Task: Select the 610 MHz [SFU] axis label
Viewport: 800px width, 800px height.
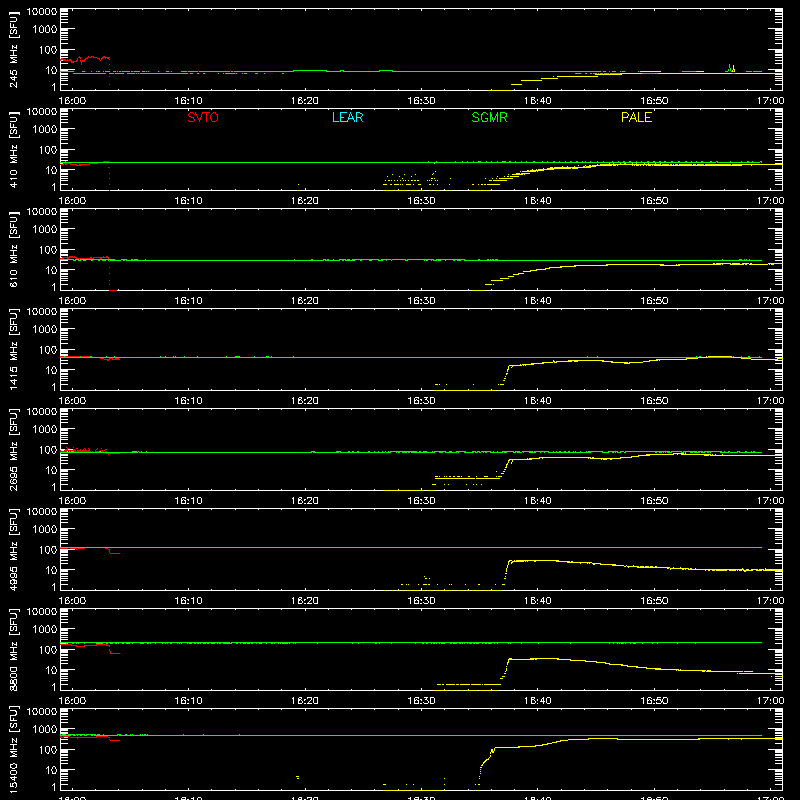Action: [x=14, y=249]
